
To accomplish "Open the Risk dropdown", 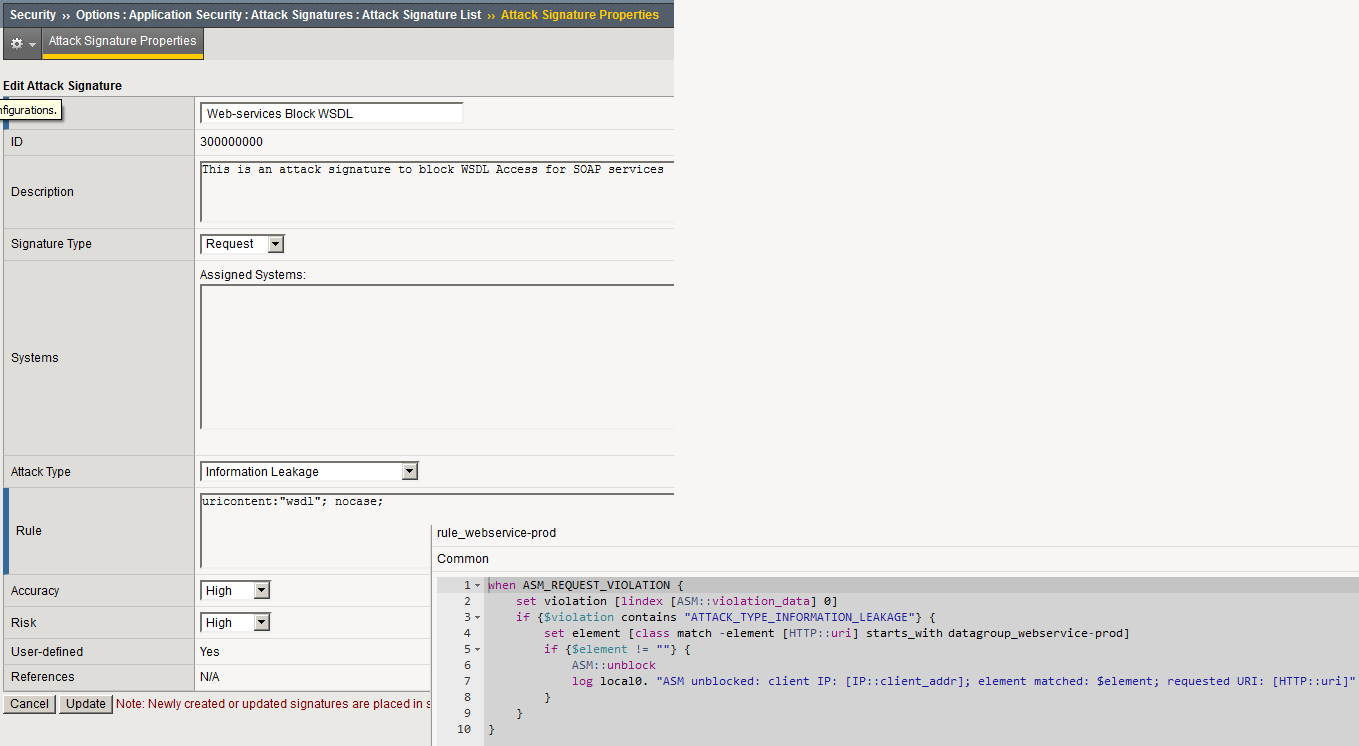I will click(x=235, y=623).
